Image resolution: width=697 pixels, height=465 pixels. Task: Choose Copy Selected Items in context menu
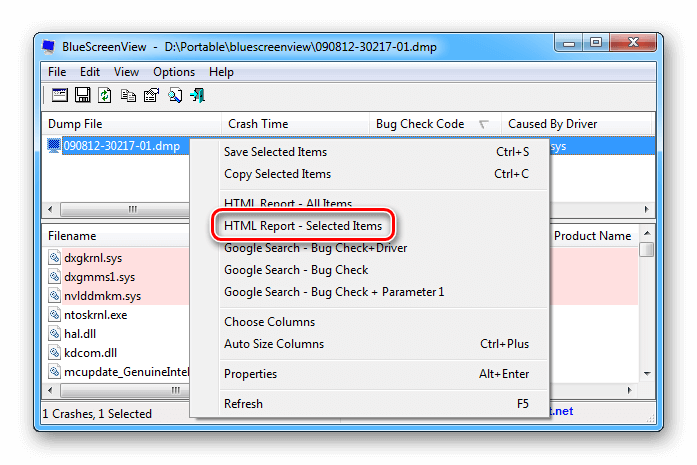(370, 174)
